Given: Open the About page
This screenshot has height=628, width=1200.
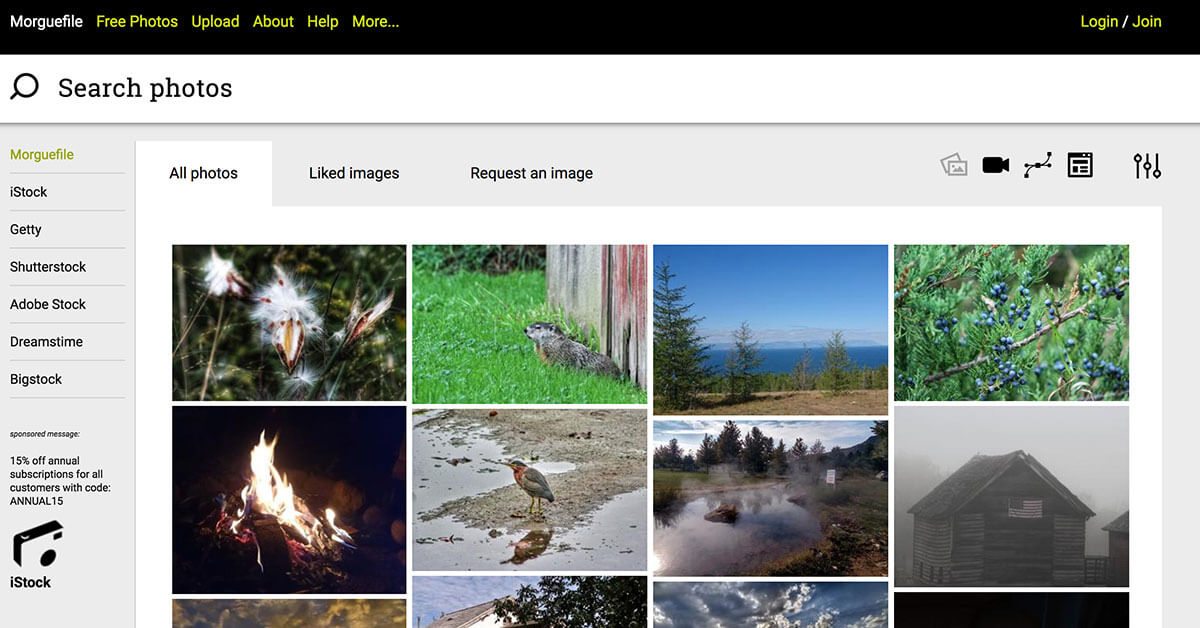Looking at the screenshot, I should 273,21.
